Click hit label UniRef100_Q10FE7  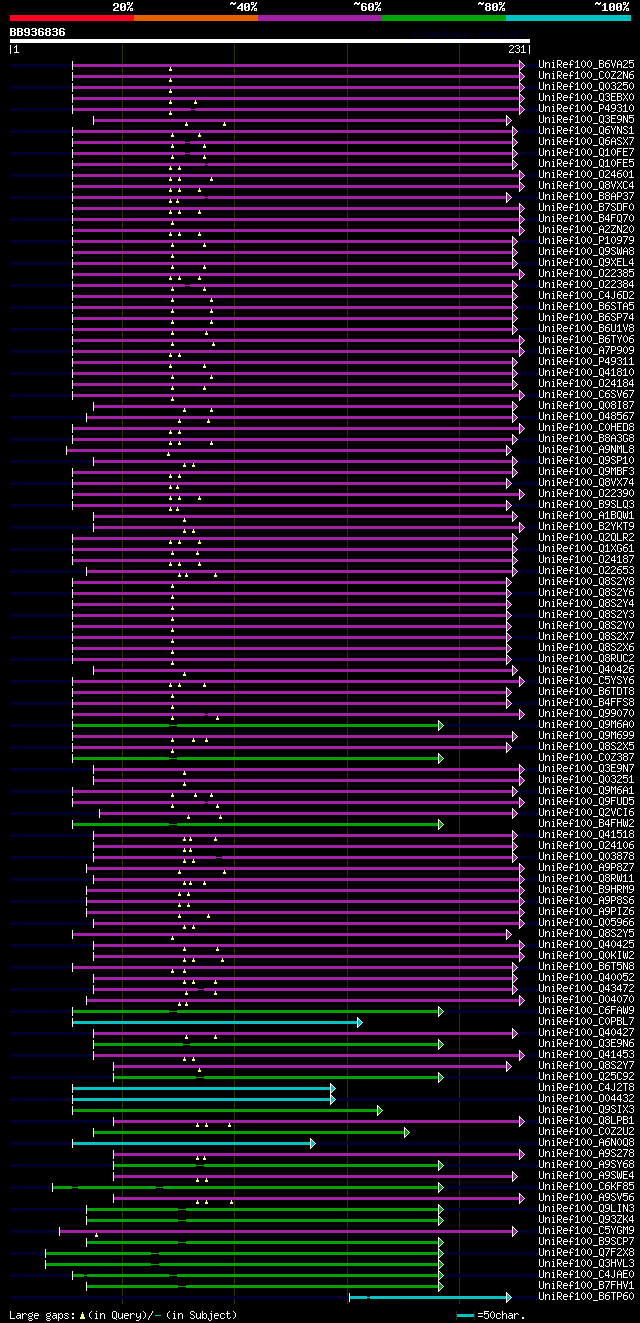(x=586, y=152)
